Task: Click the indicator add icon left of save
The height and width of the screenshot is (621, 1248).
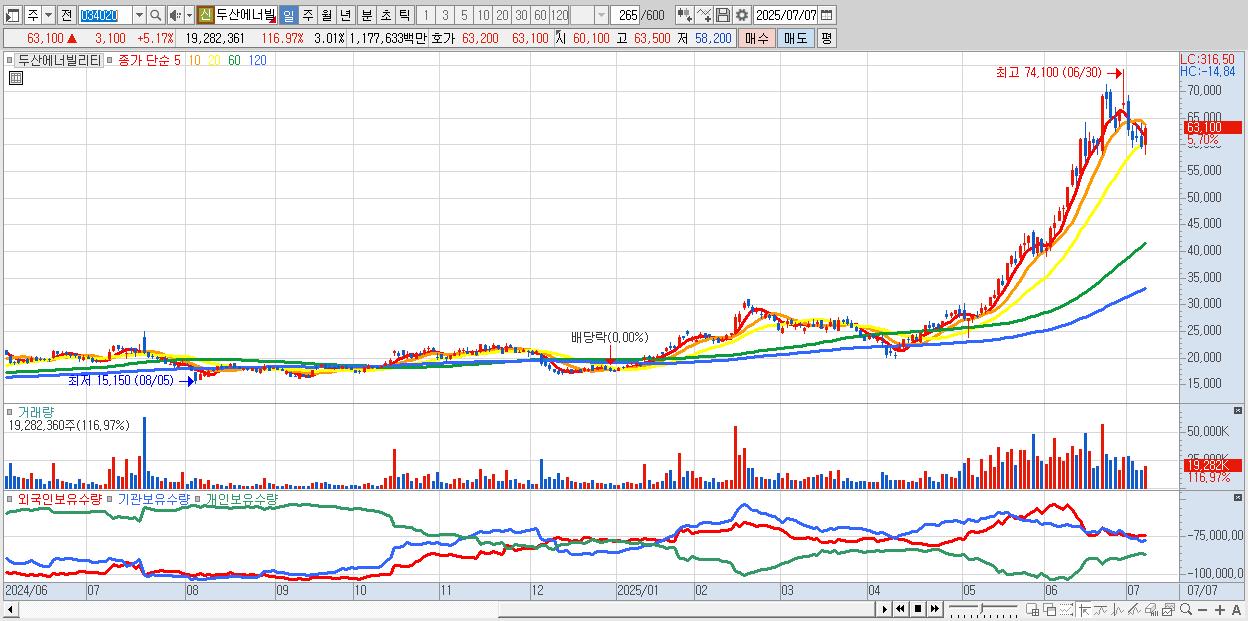Action: point(703,15)
